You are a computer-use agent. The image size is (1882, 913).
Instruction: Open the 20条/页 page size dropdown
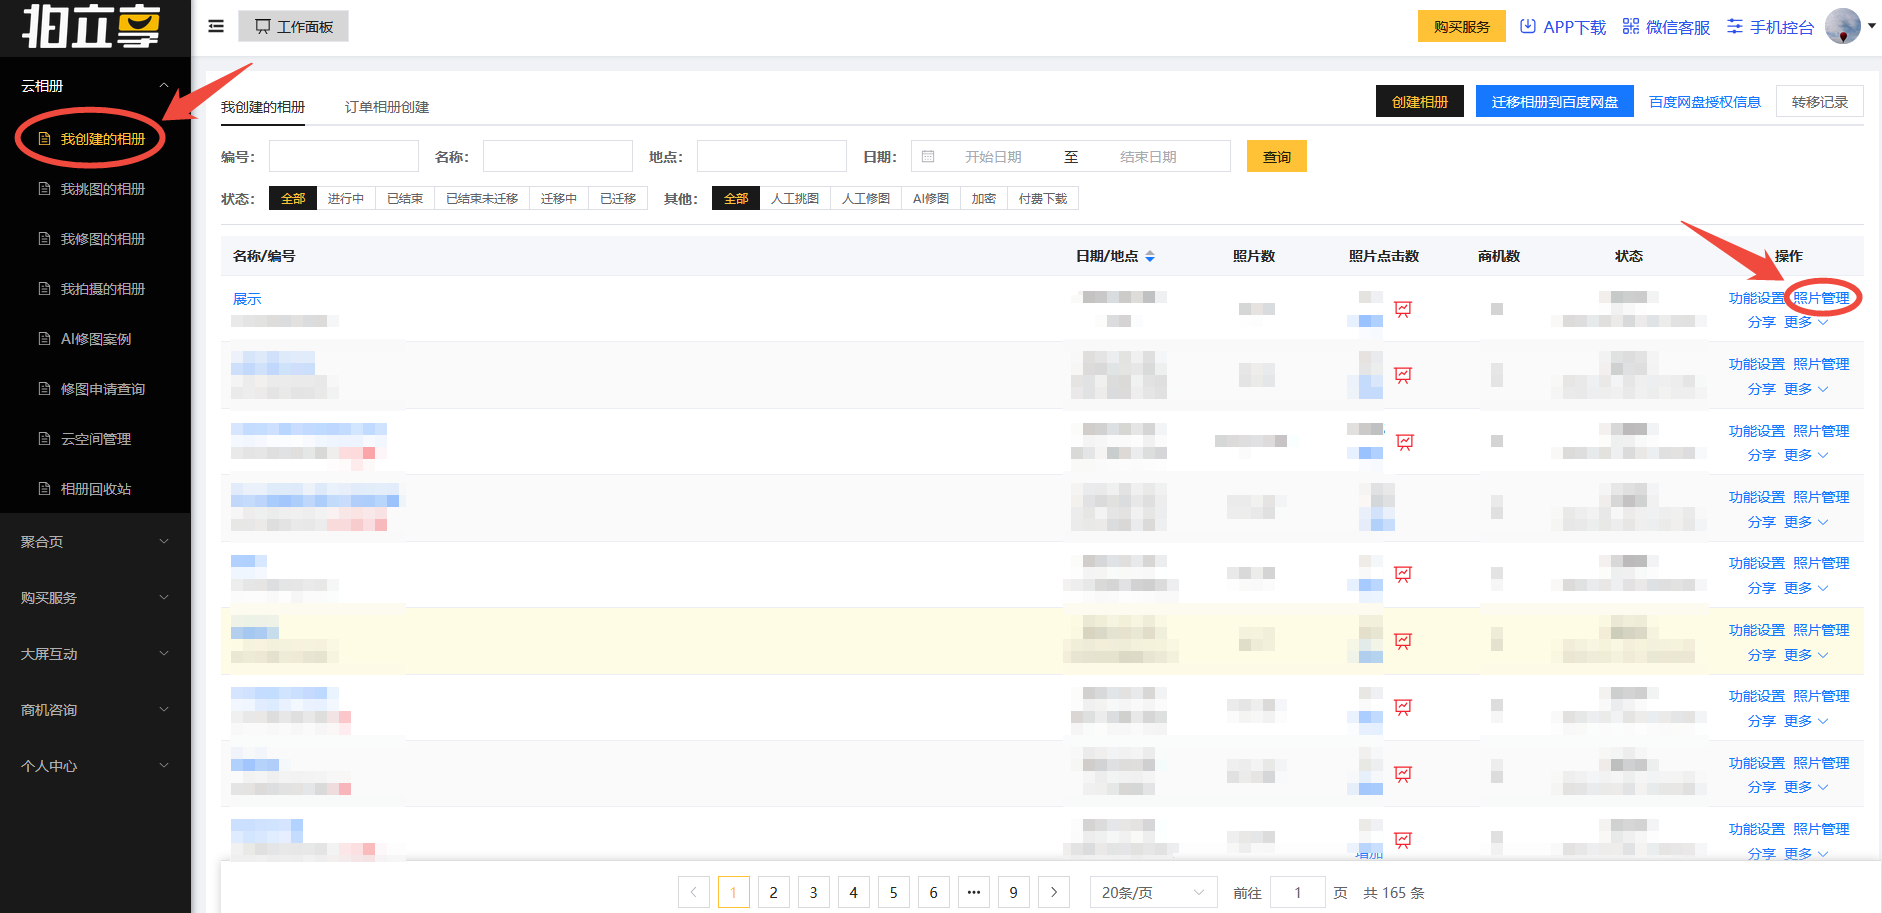coord(1152,892)
